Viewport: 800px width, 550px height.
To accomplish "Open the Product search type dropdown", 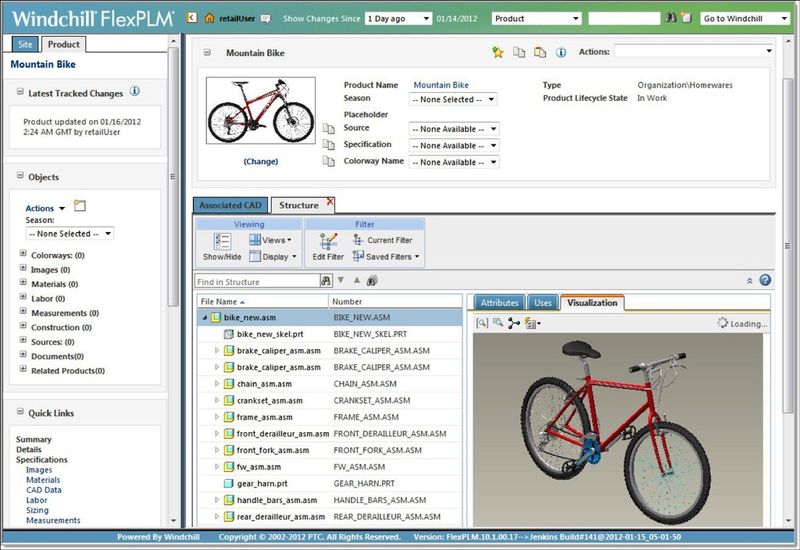I will [x=536, y=18].
